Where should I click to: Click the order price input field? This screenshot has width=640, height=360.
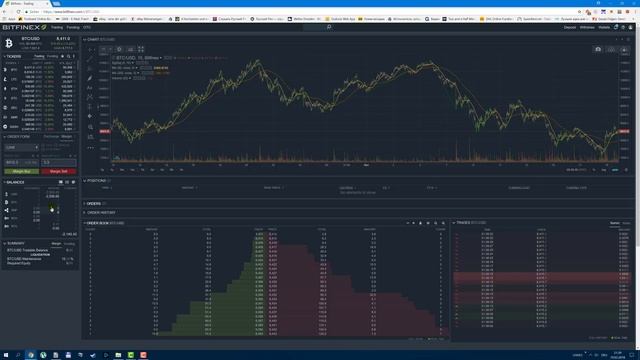22,162
